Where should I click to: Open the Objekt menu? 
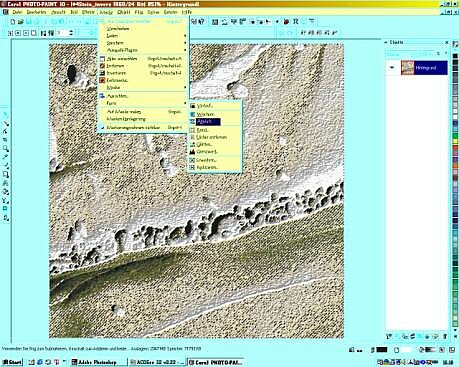(x=124, y=12)
